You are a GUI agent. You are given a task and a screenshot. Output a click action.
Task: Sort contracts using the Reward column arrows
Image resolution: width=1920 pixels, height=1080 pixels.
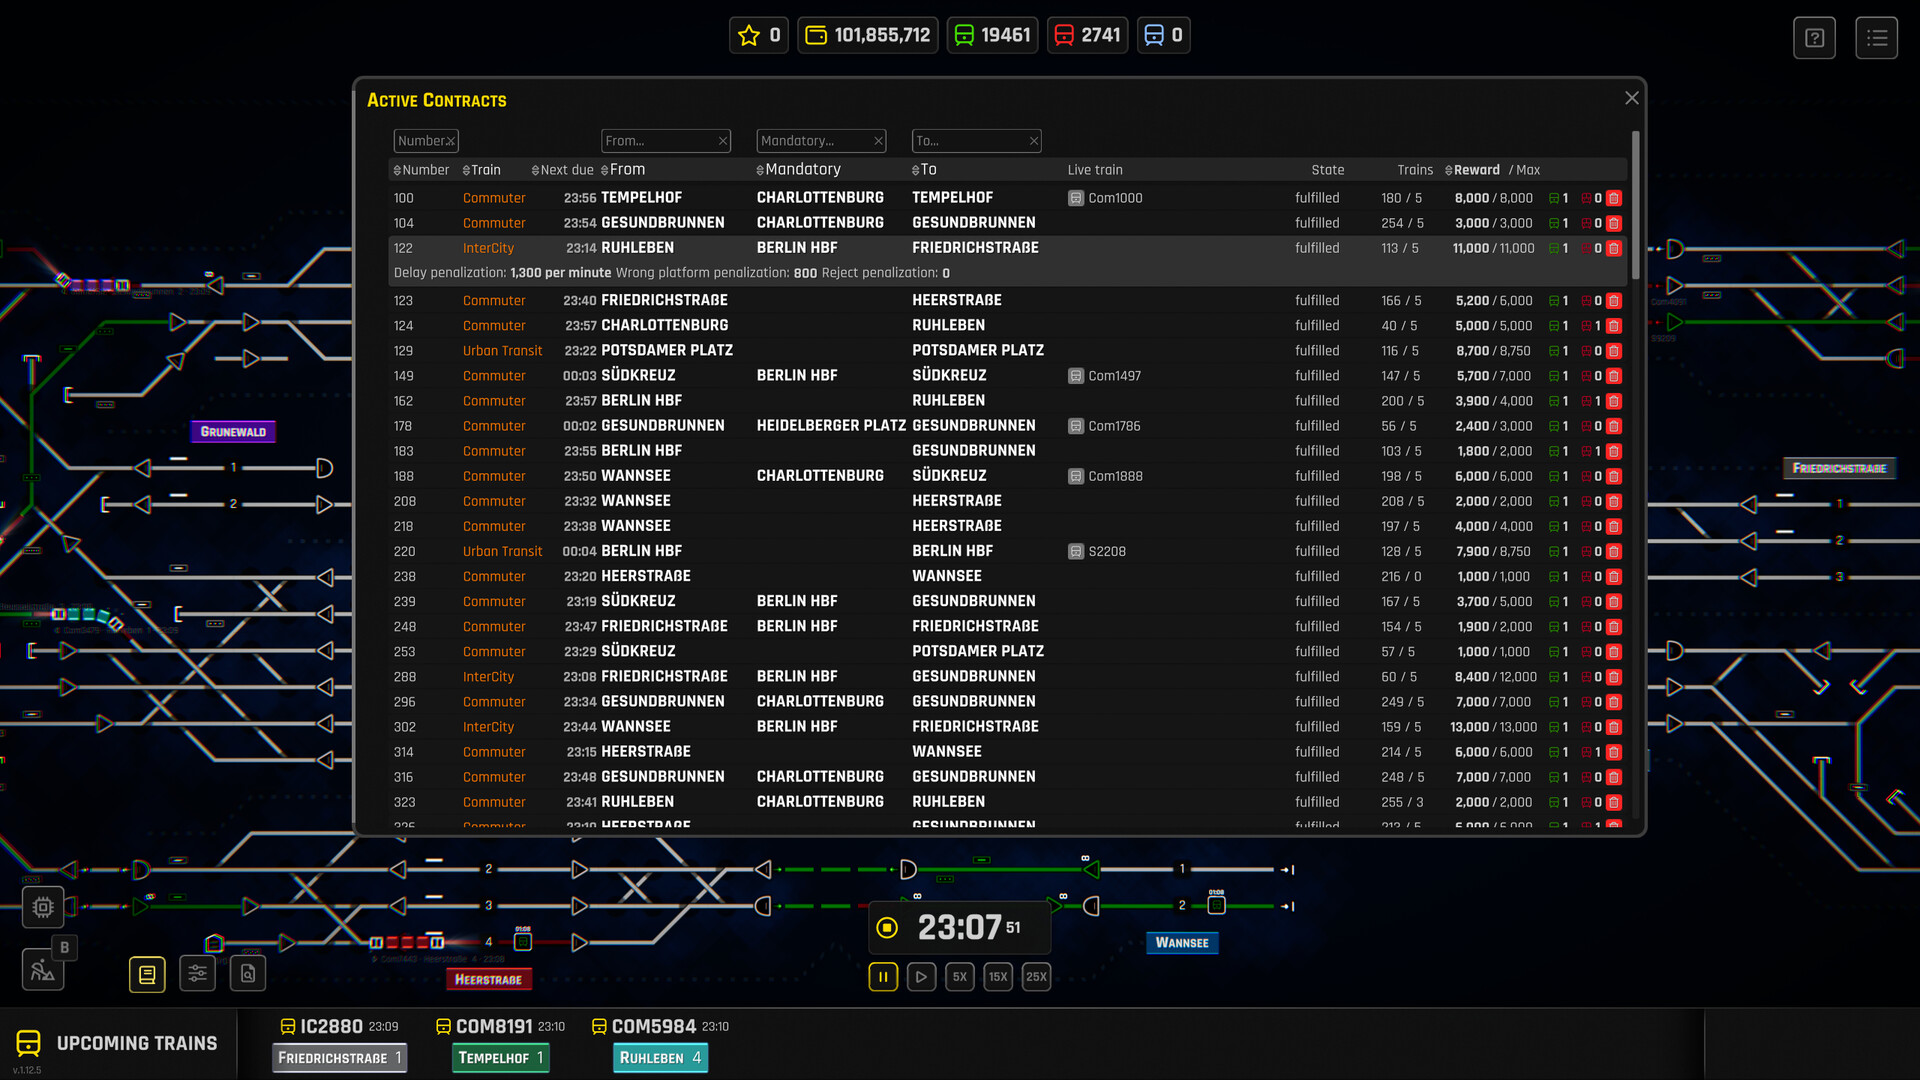click(1447, 169)
